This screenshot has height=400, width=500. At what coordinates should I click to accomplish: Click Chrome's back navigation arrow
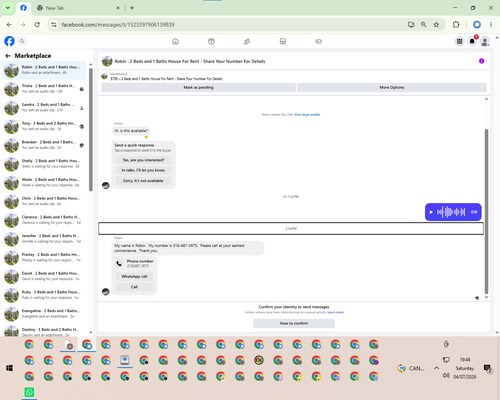pos(9,25)
